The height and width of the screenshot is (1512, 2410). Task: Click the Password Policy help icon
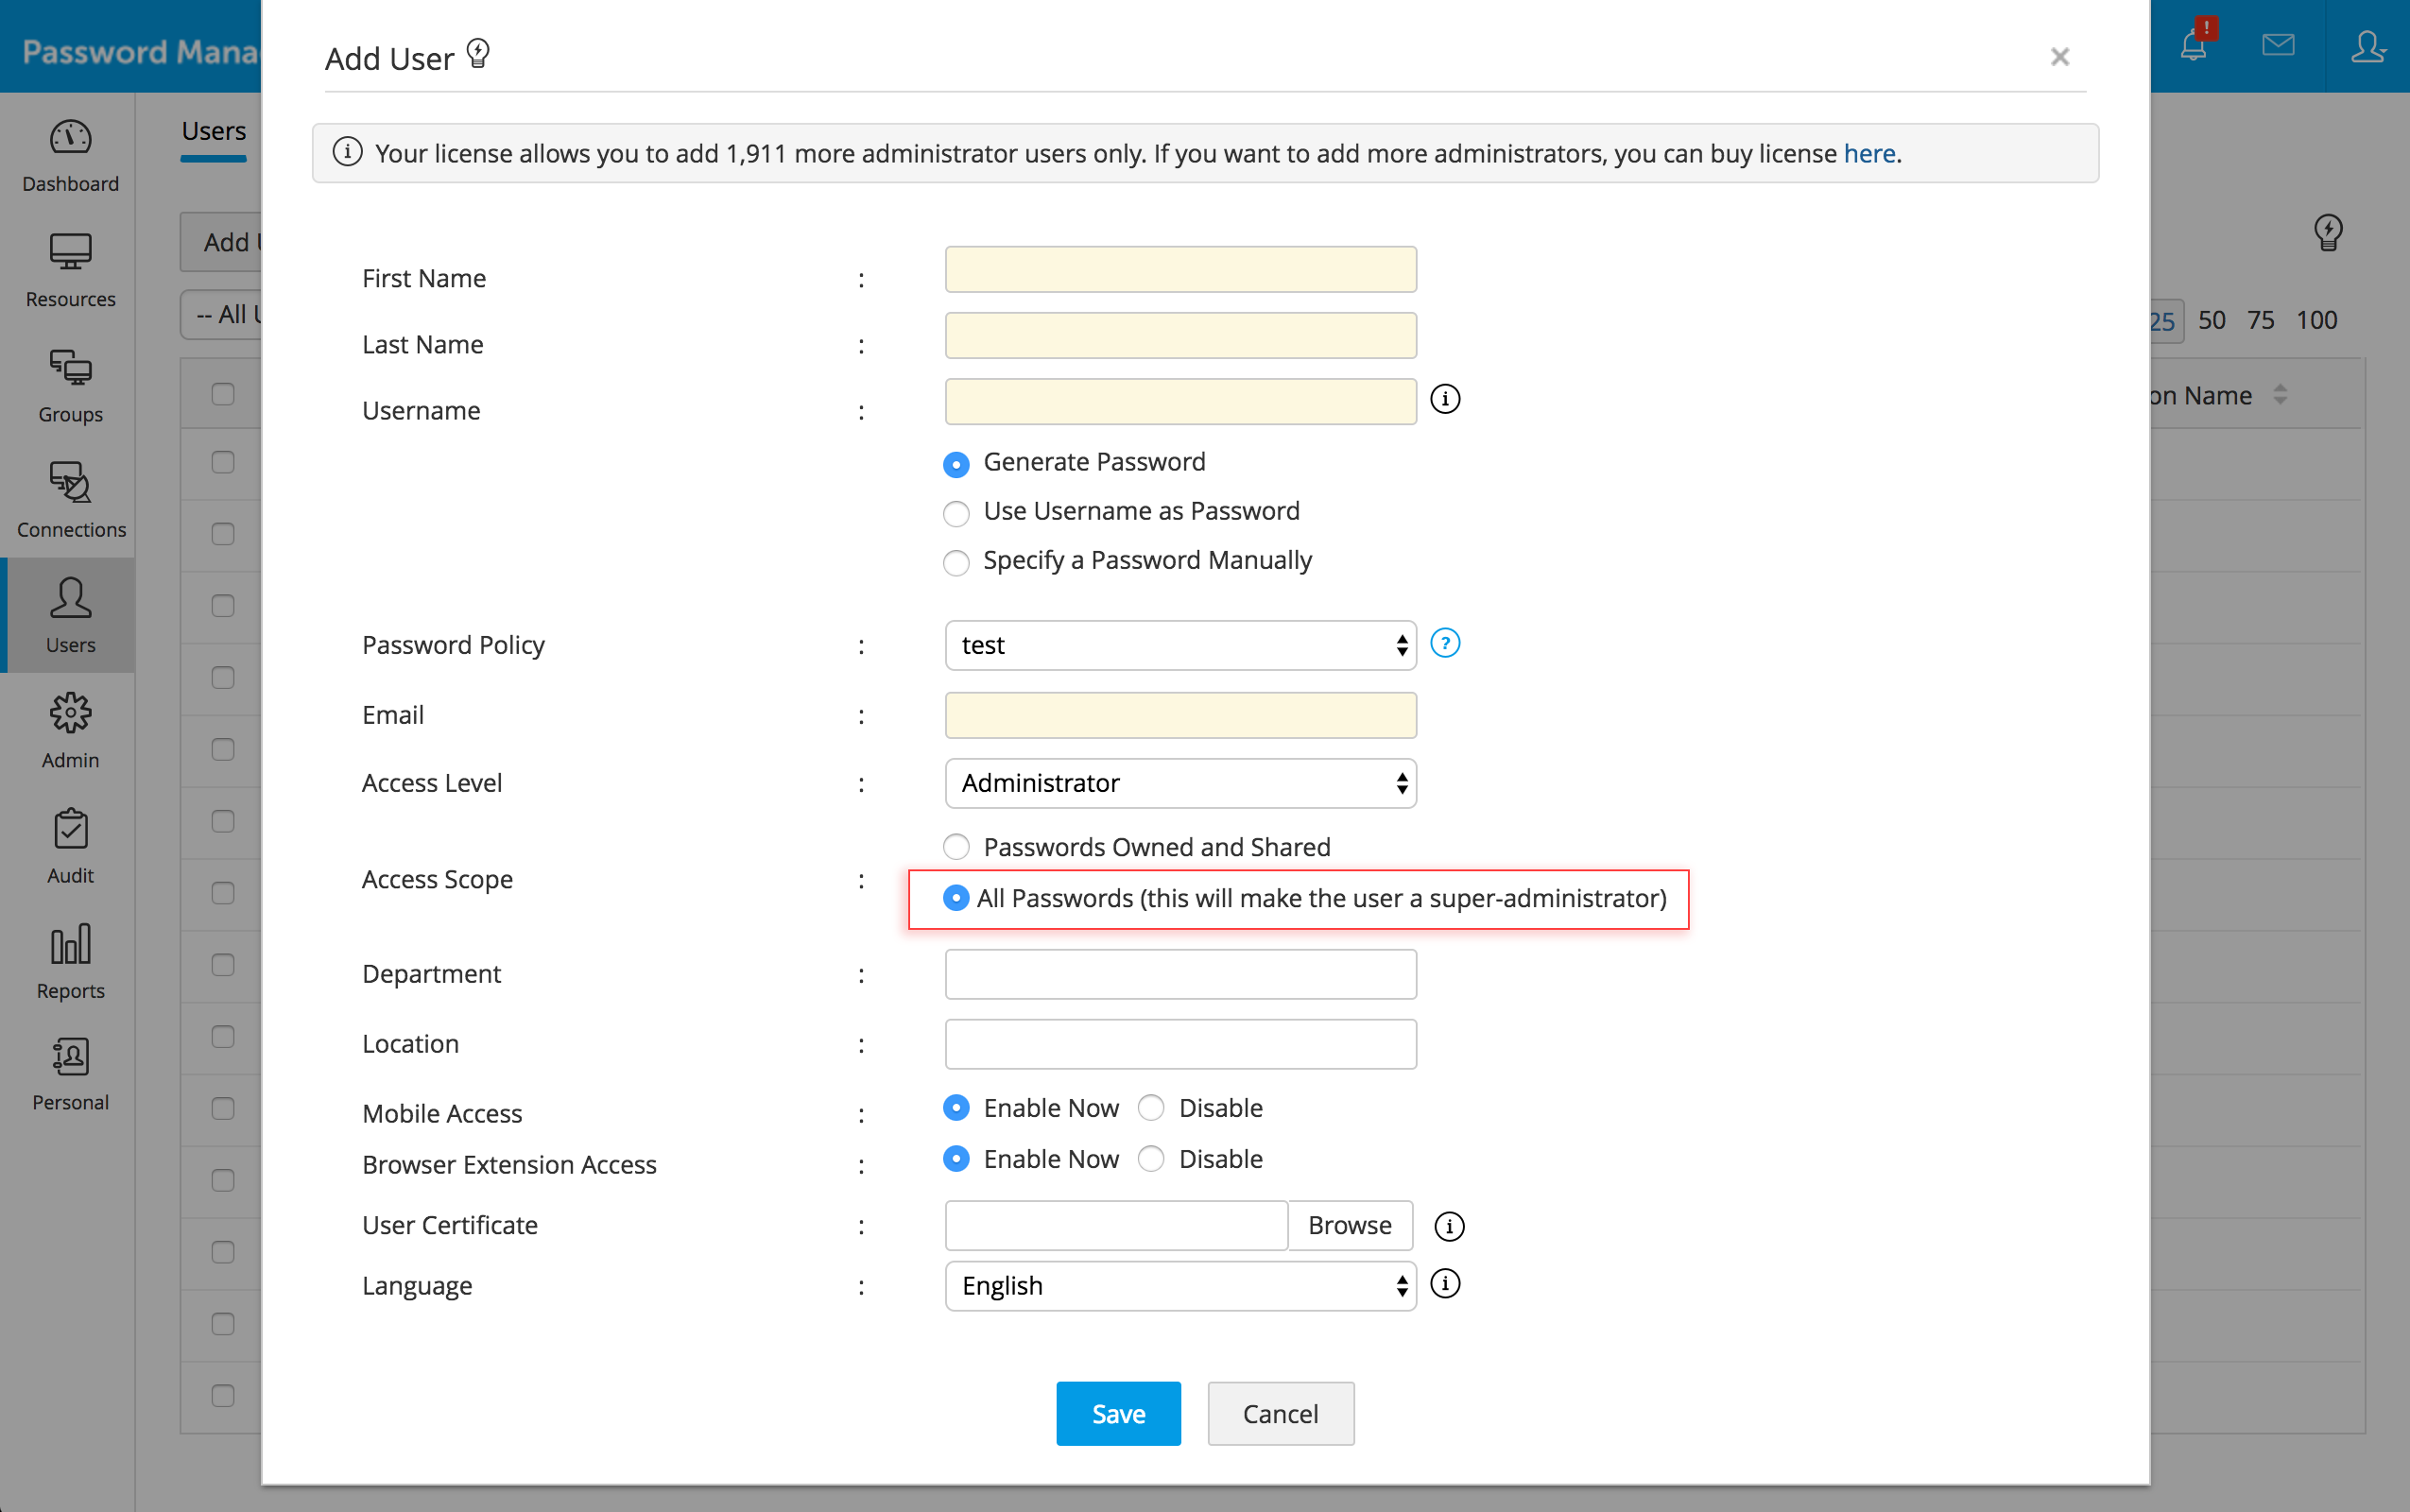coord(1445,643)
